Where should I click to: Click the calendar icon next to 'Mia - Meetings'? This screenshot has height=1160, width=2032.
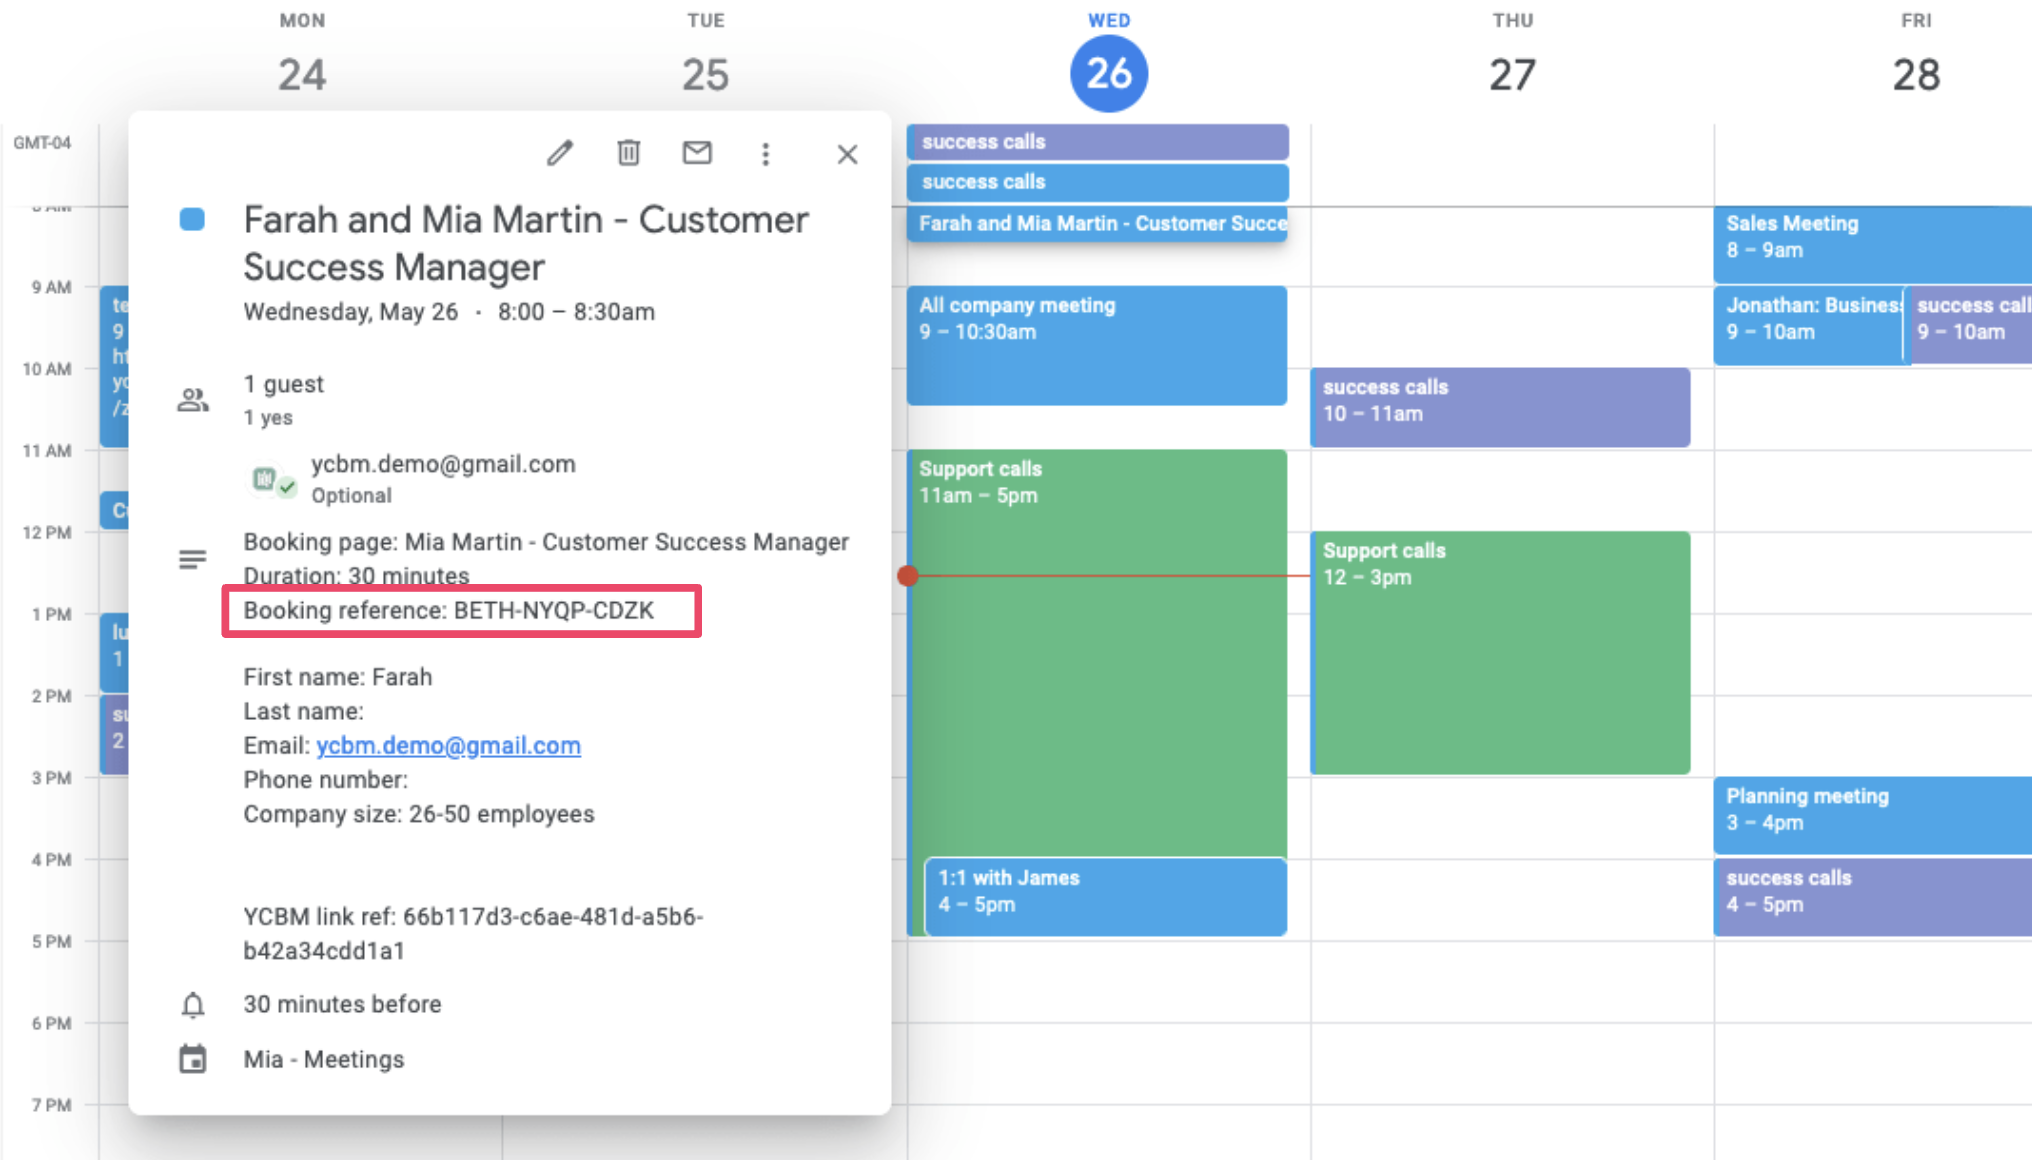point(193,1058)
